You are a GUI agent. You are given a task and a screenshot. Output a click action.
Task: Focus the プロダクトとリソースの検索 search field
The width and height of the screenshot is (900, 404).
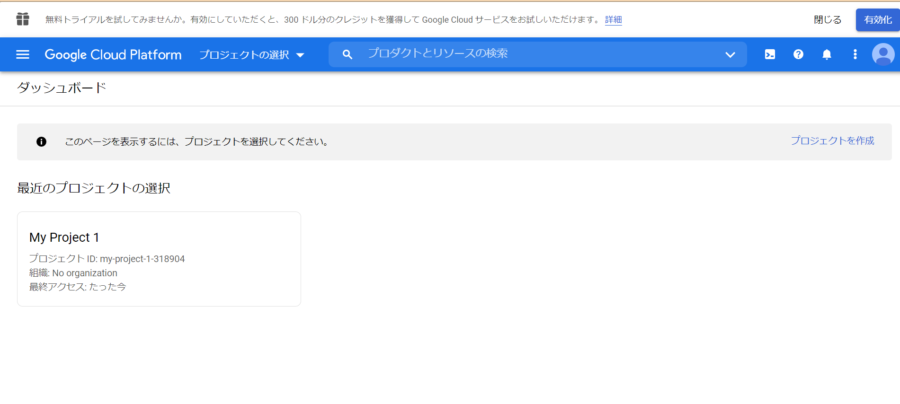(x=537, y=55)
